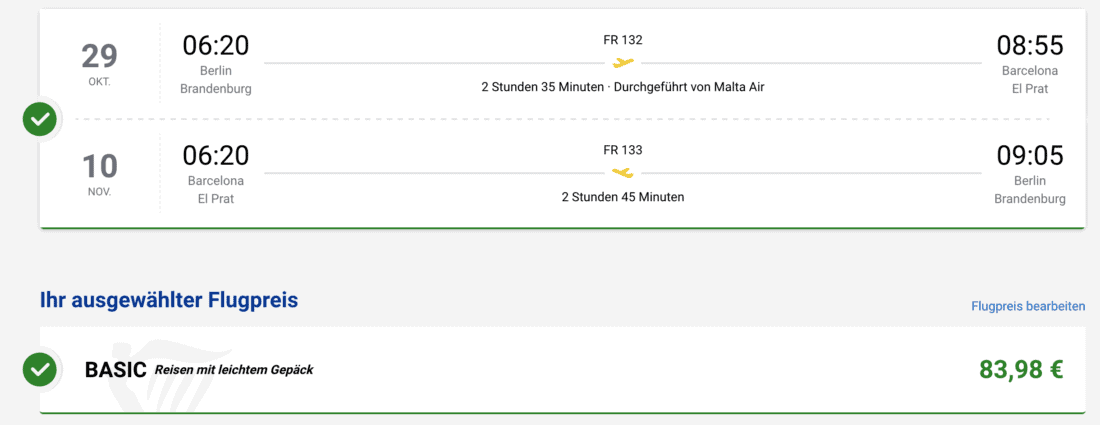Click the 09:05 Berlin Brandenburg arrival time

click(x=1030, y=156)
